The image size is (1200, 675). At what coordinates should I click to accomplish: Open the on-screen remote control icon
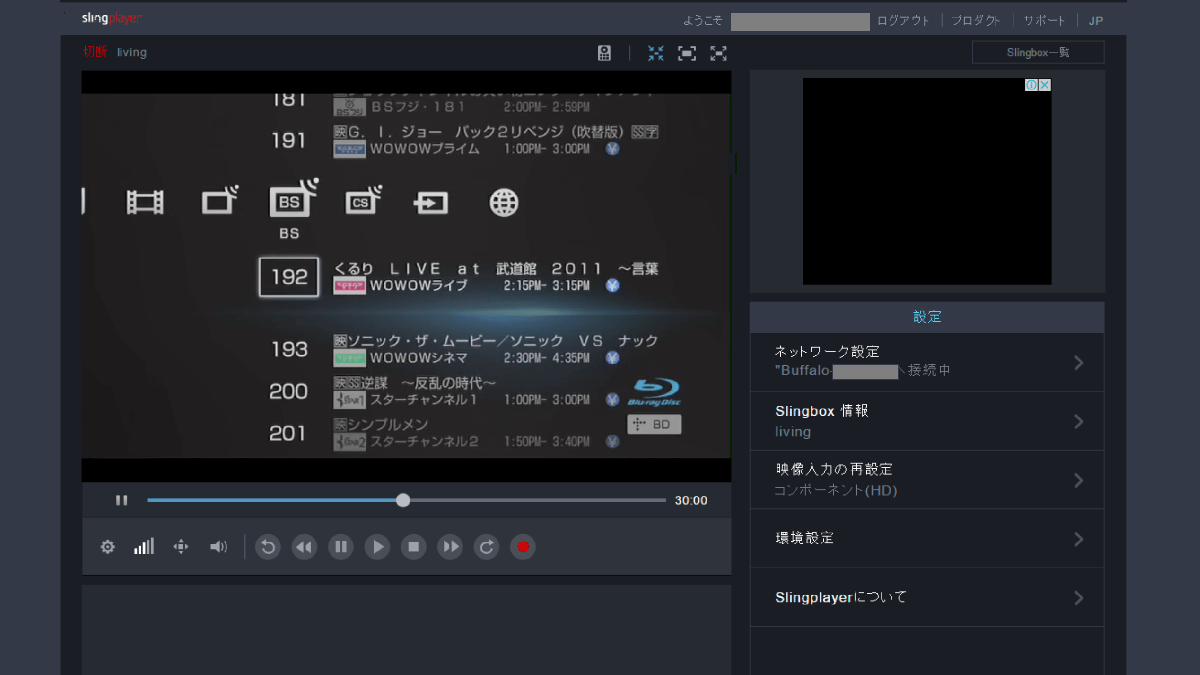point(604,53)
